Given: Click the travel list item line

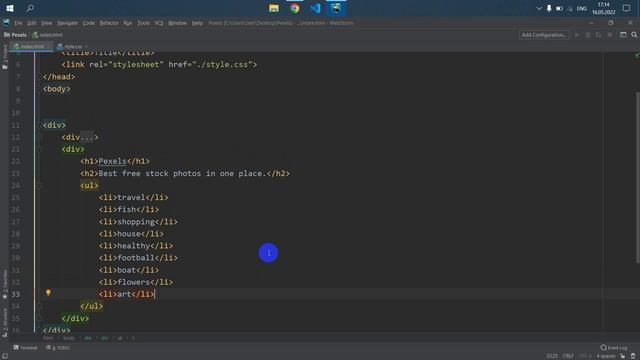Looking at the screenshot, I should (x=133, y=198).
